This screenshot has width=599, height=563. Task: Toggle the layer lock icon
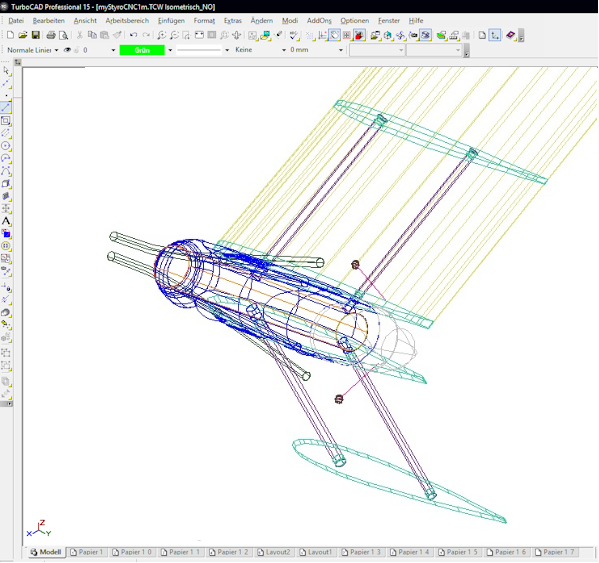(x=77, y=50)
